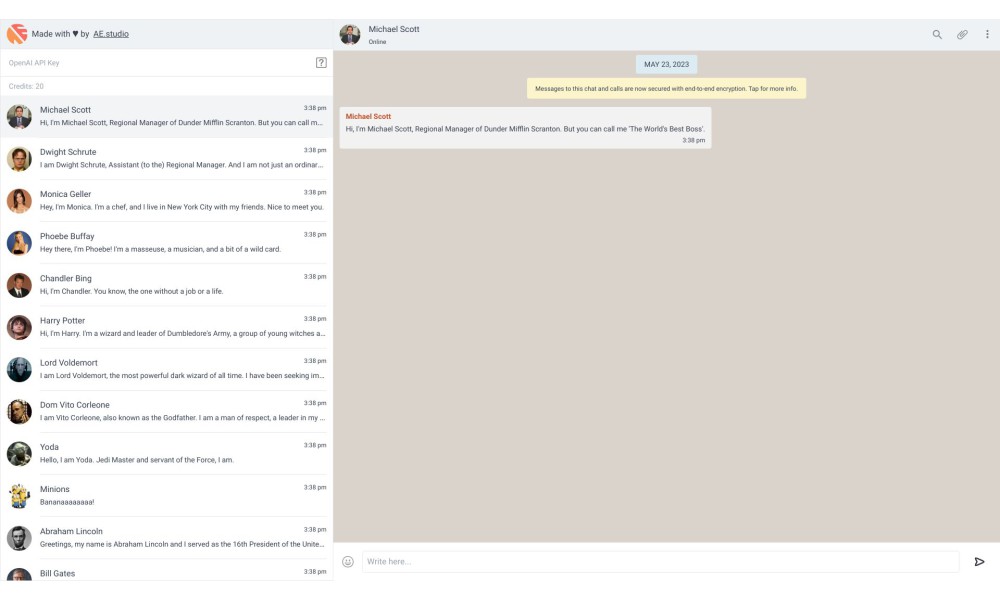Click the Online status under Michael Scott
The image size is (1000, 600).
(x=377, y=42)
